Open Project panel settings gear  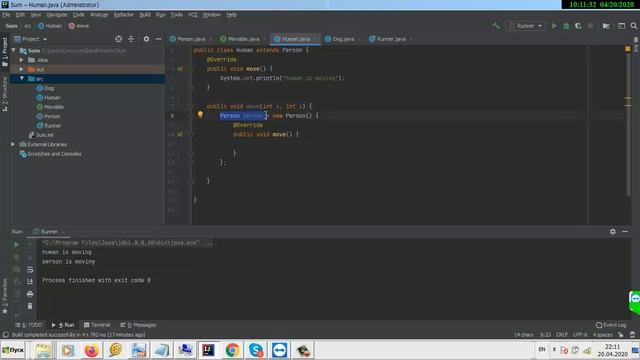pyautogui.click(x=146, y=39)
